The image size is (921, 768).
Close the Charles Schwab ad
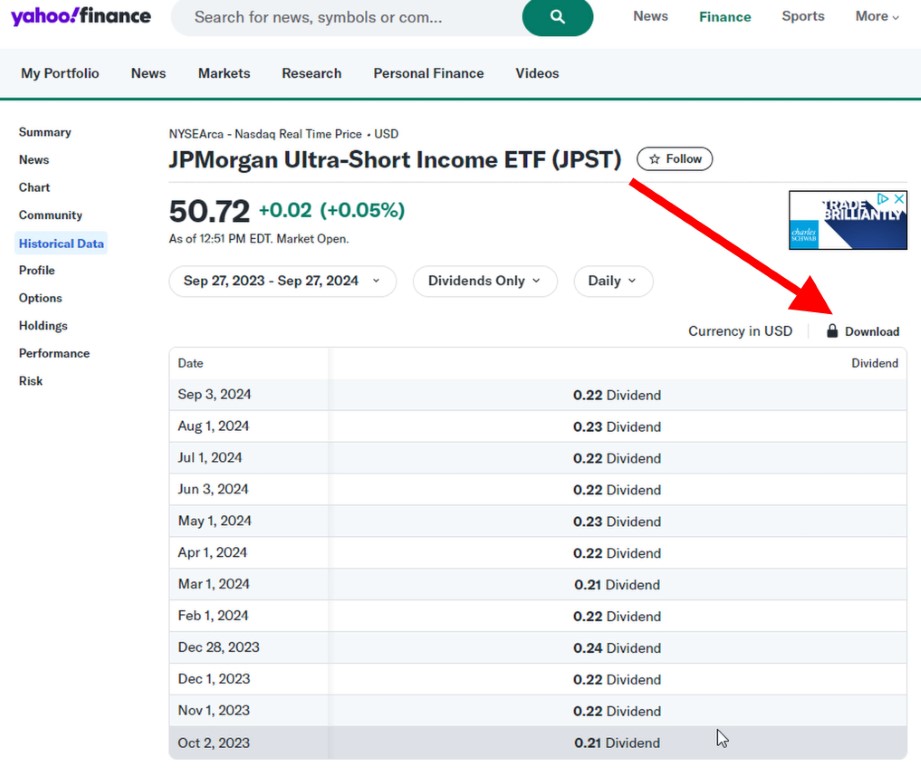tap(899, 199)
